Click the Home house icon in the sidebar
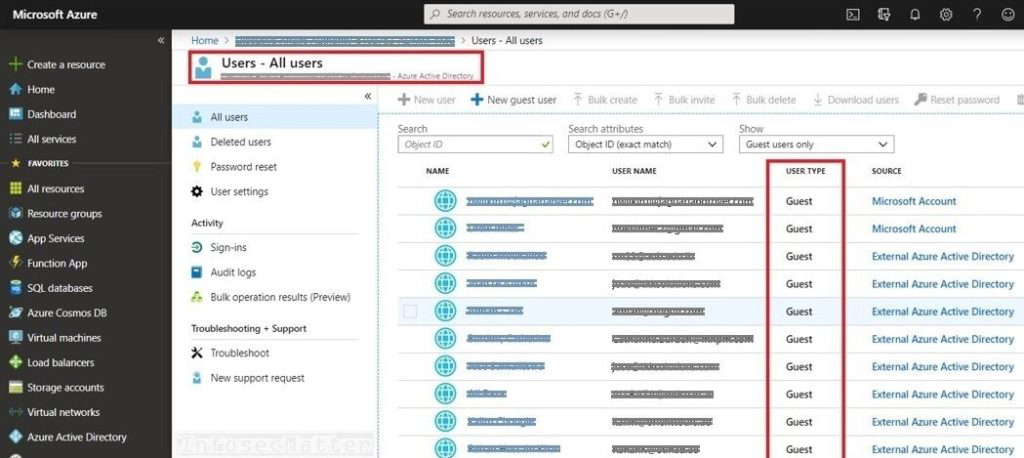This screenshot has width=1024, height=458. pyautogui.click(x=16, y=90)
